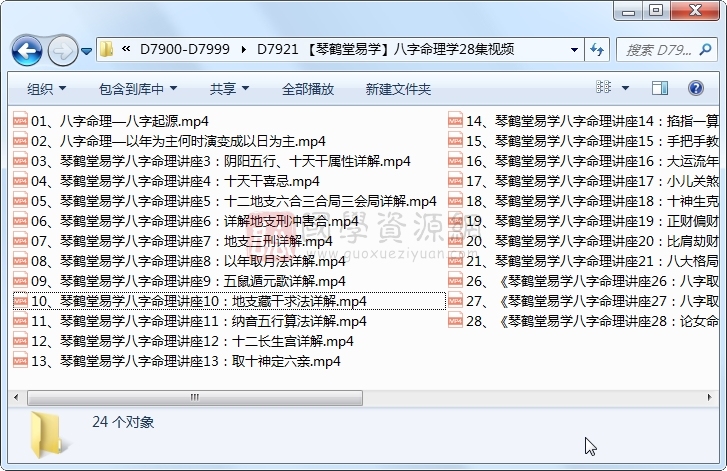Viewport: 727px width, 471px height.
Task: Click the change view icon in toolbar
Action: point(603,89)
